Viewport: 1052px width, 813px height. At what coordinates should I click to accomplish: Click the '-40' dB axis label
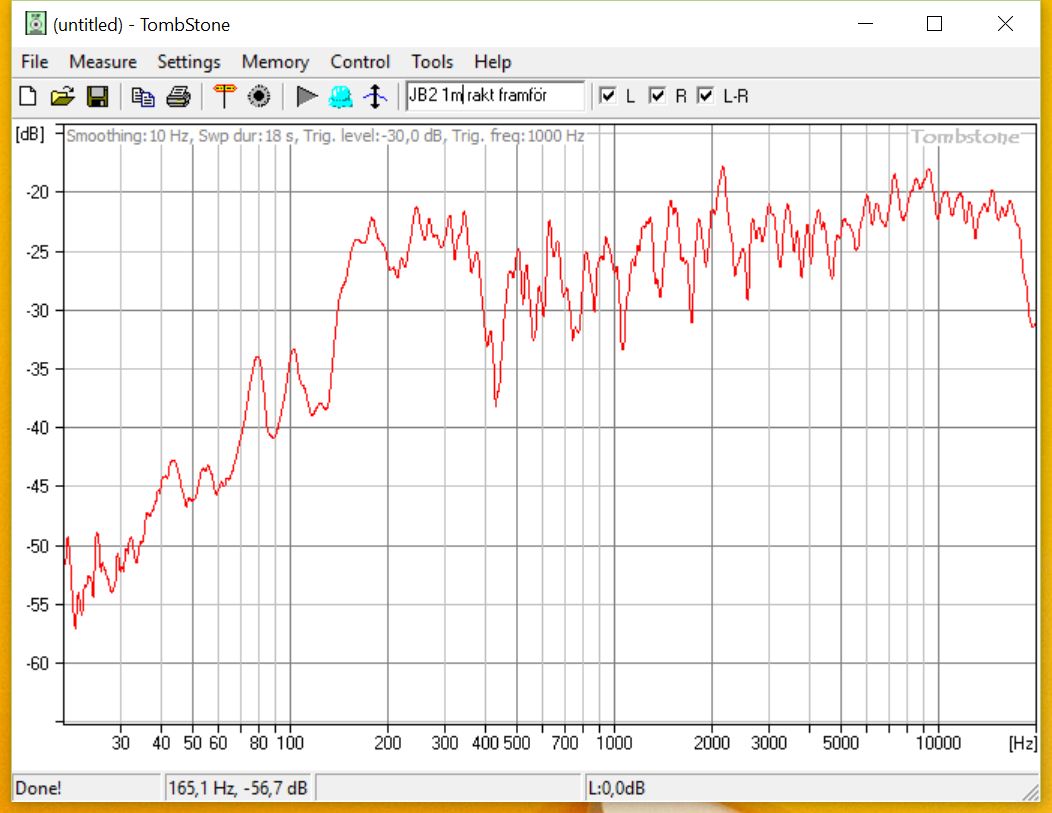click(x=38, y=427)
